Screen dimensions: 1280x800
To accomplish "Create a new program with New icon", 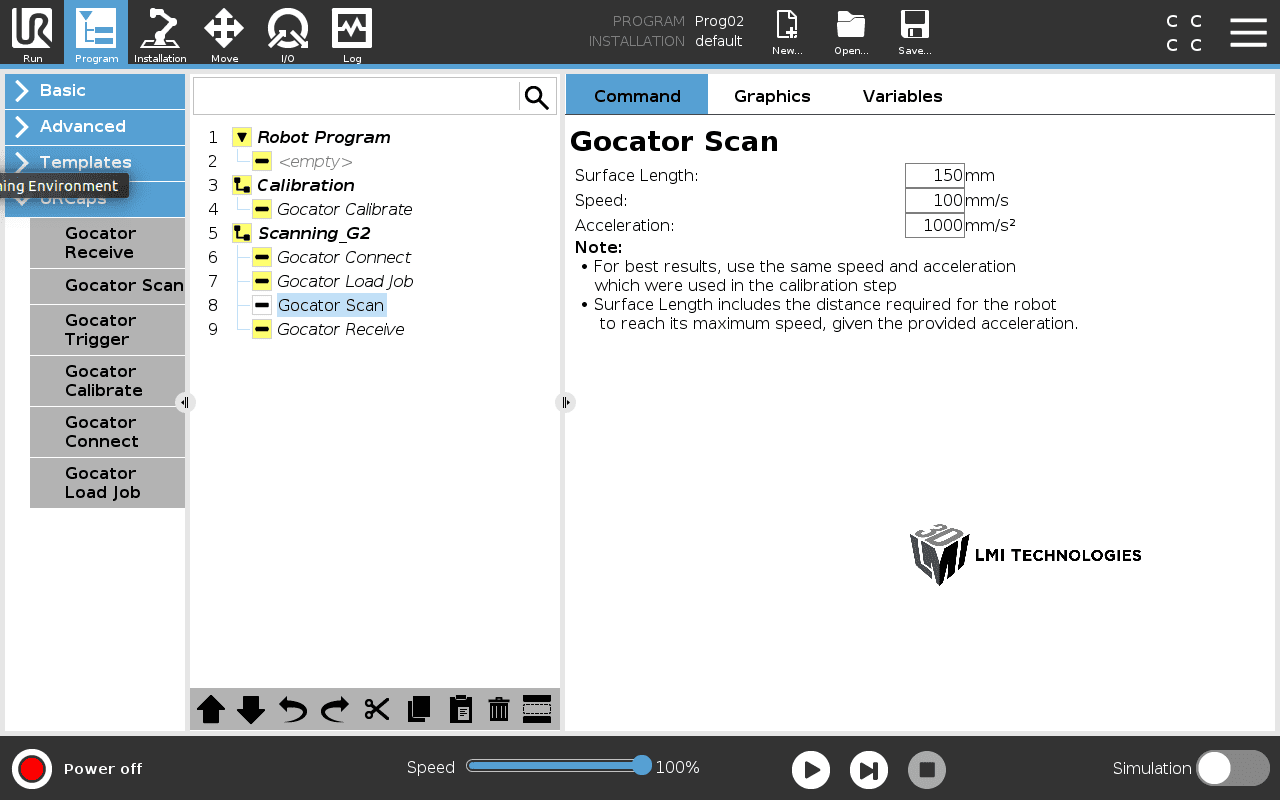I will (788, 33).
